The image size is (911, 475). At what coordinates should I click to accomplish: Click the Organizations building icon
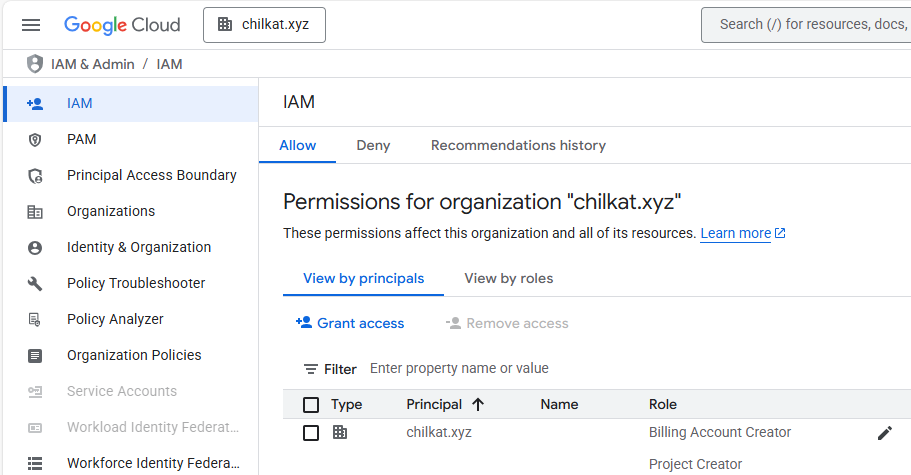tap(35, 212)
